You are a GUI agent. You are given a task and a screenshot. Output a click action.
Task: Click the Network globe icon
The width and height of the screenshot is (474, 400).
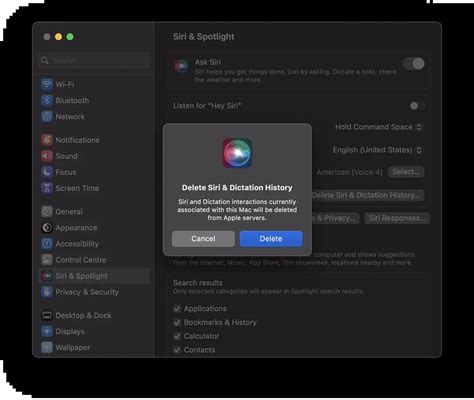click(47, 116)
